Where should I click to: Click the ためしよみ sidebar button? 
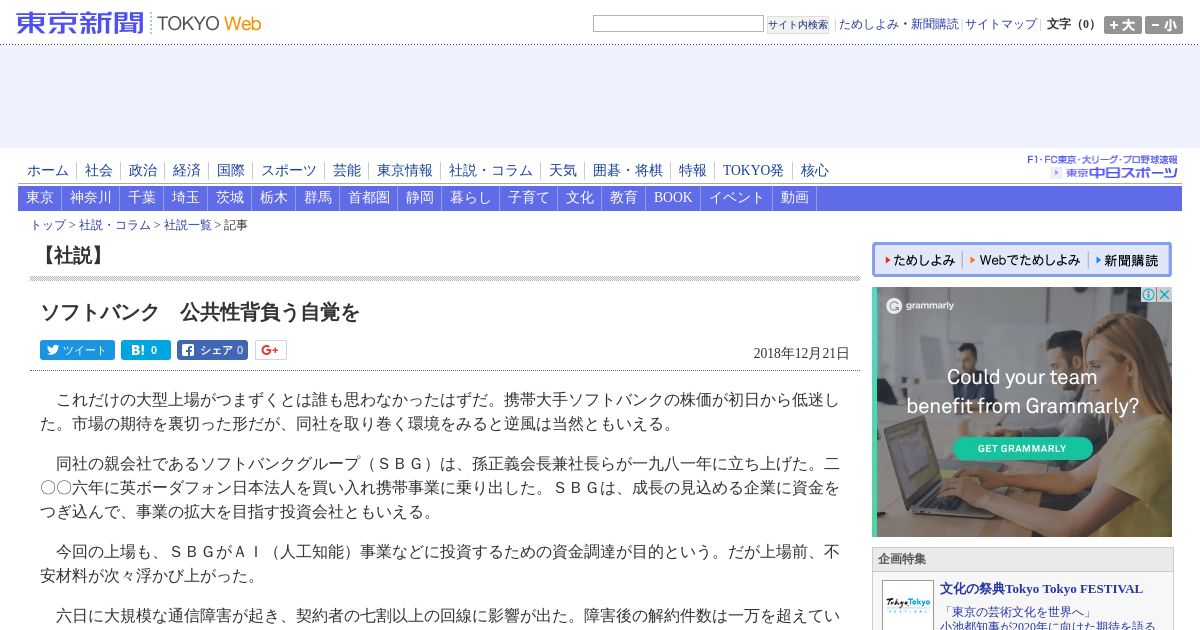coord(919,260)
